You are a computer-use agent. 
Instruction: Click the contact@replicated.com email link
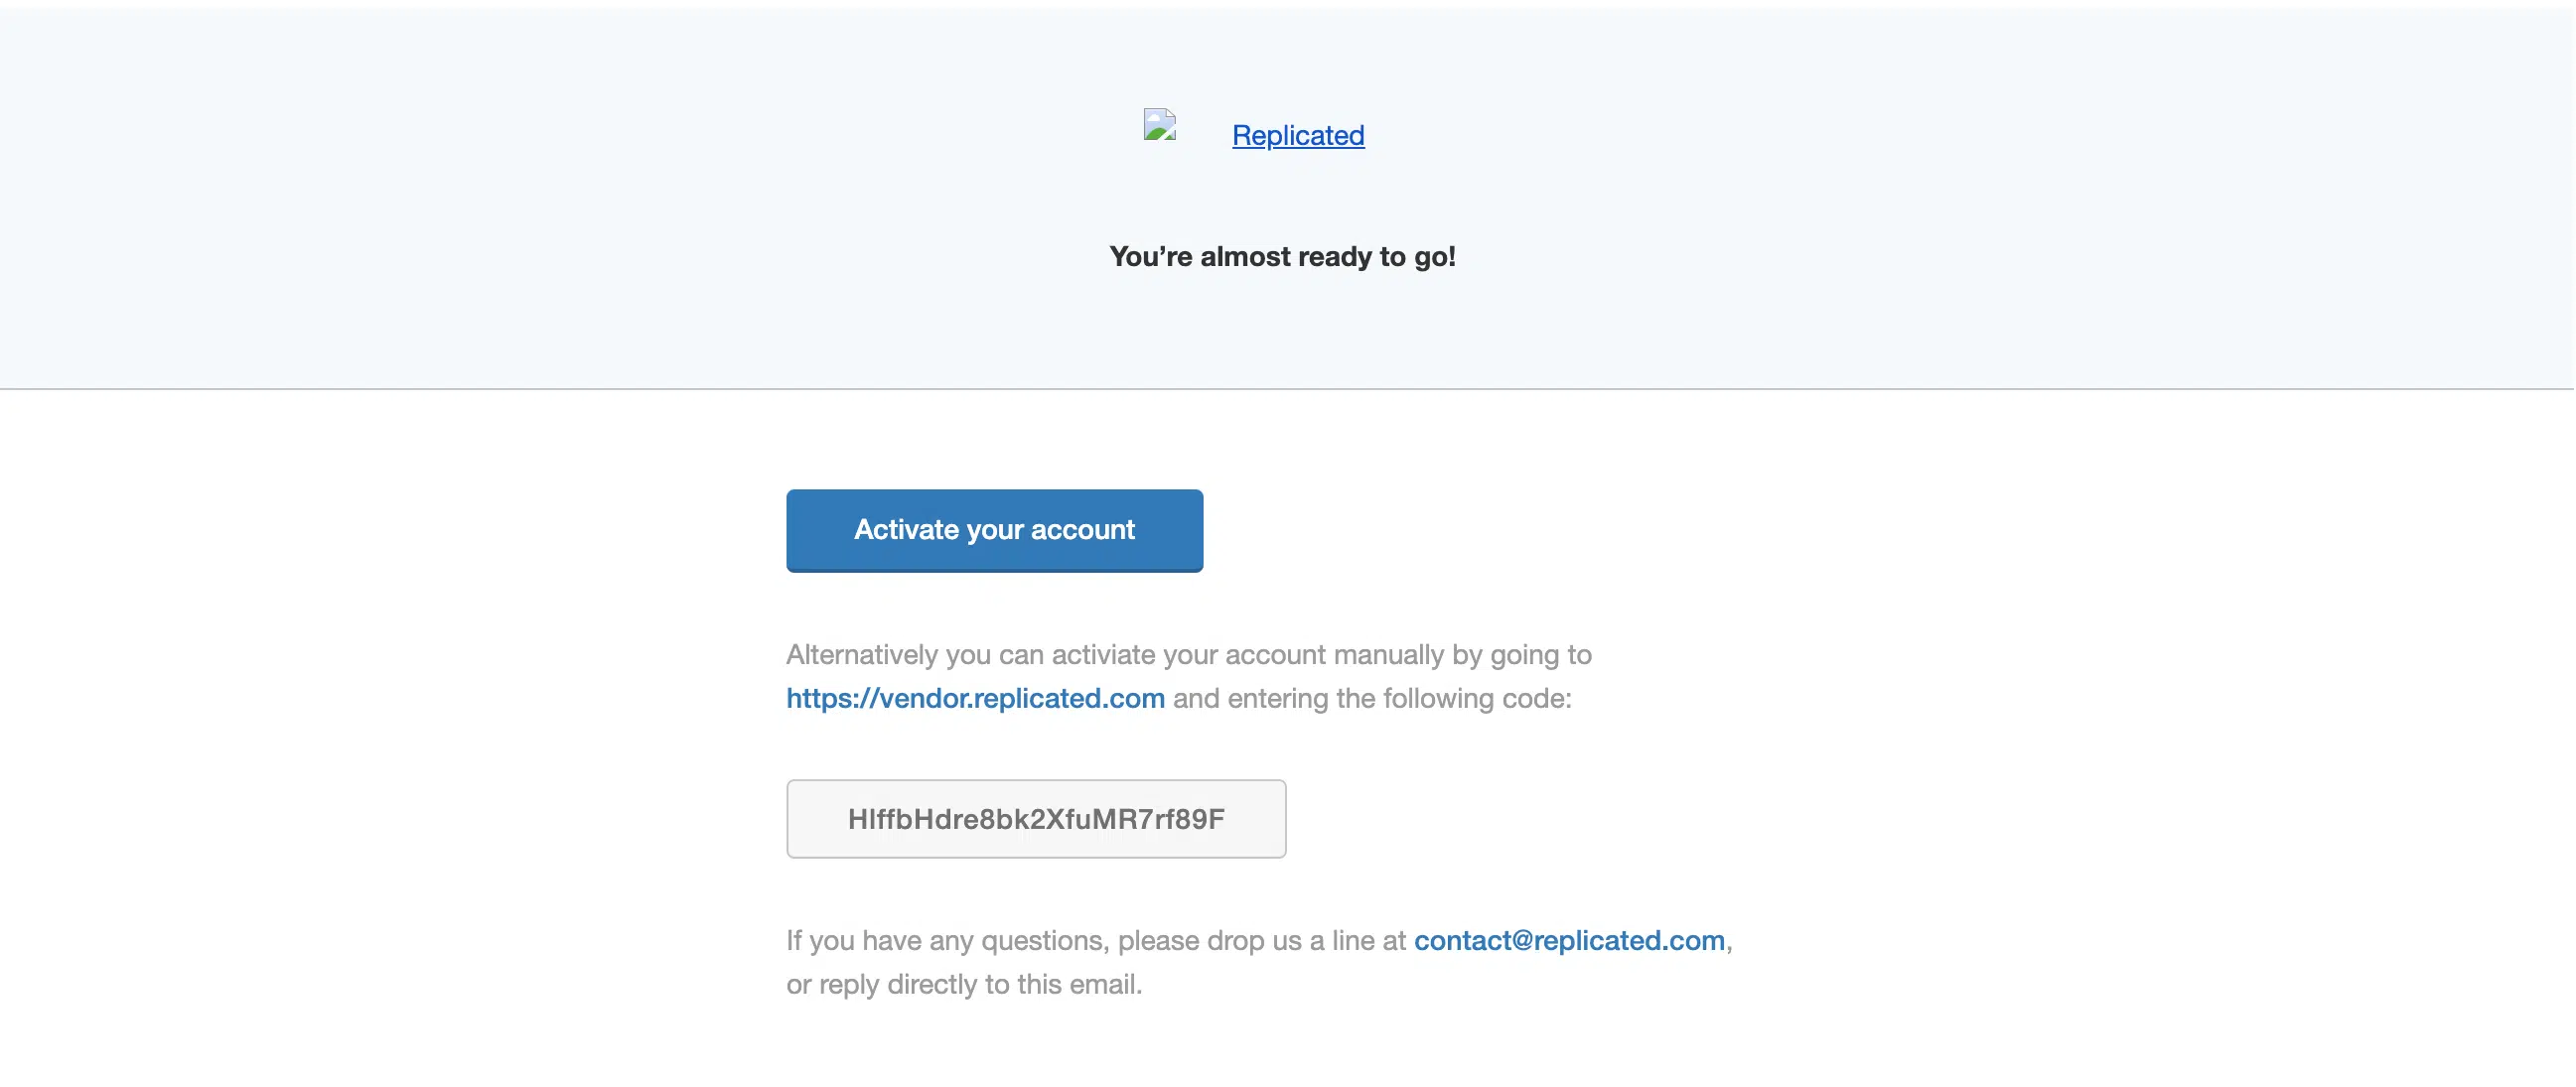point(1568,940)
